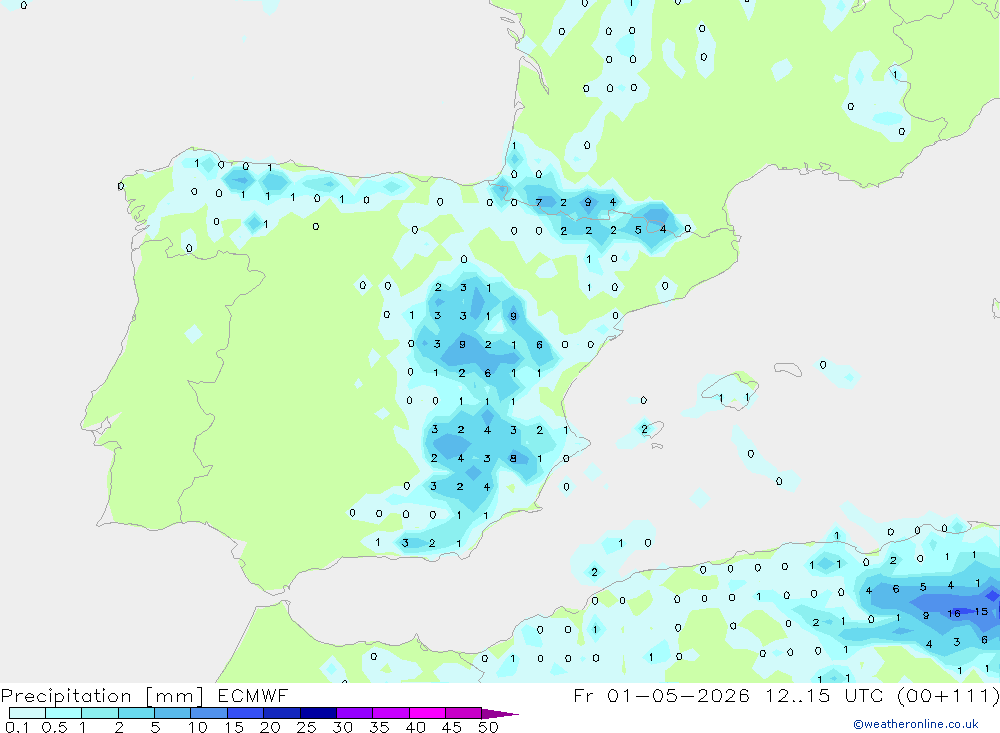Click the legend label '25'
This screenshot has width=1000, height=733.
pyautogui.click(x=306, y=727)
